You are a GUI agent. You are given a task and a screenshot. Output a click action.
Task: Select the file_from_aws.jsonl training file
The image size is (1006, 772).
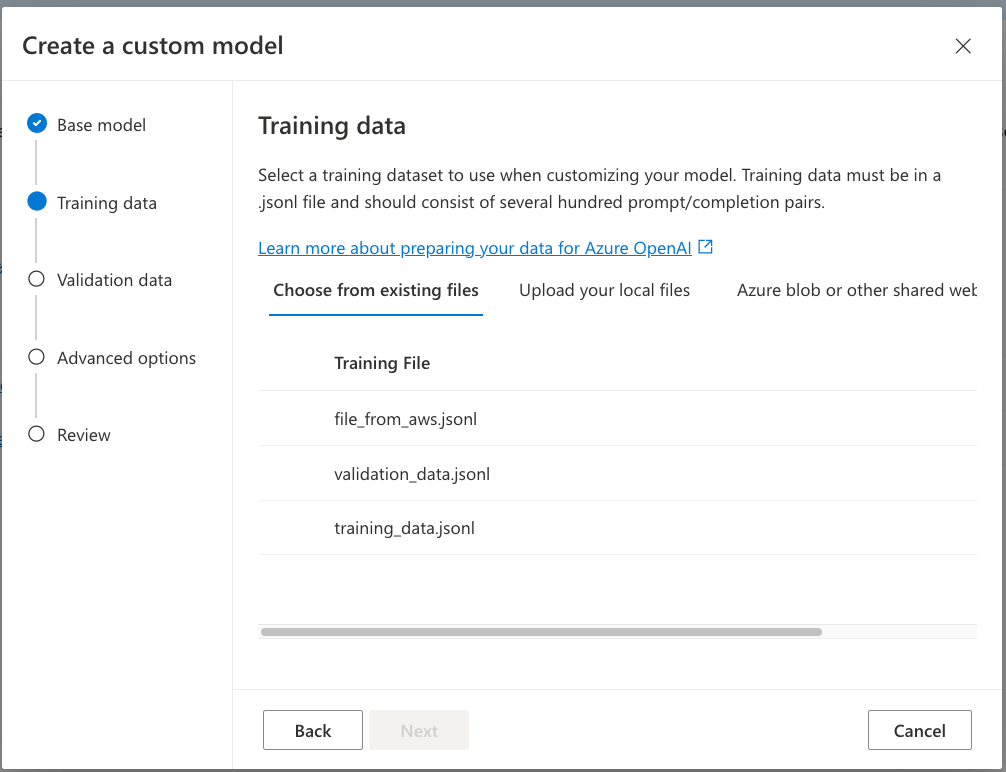pyautogui.click(x=405, y=418)
